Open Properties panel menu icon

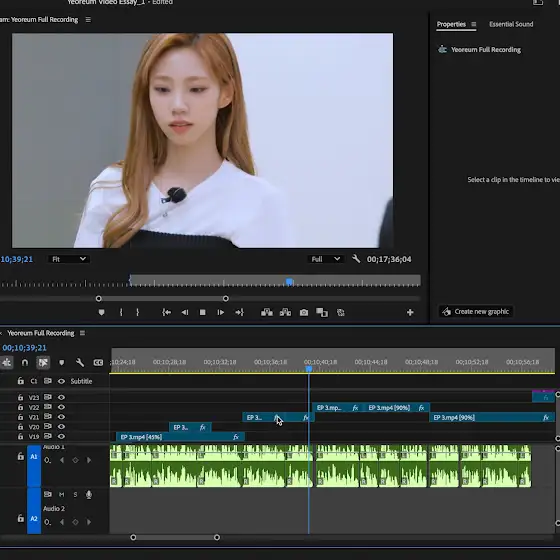pos(474,24)
